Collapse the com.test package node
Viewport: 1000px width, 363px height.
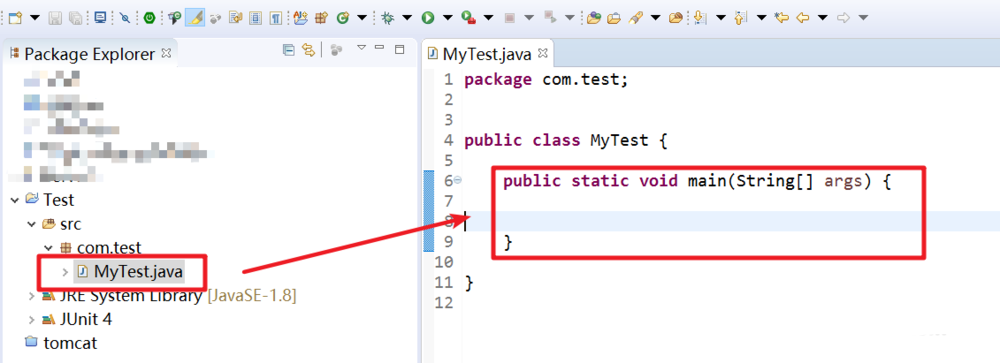click(x=48, y=248)
